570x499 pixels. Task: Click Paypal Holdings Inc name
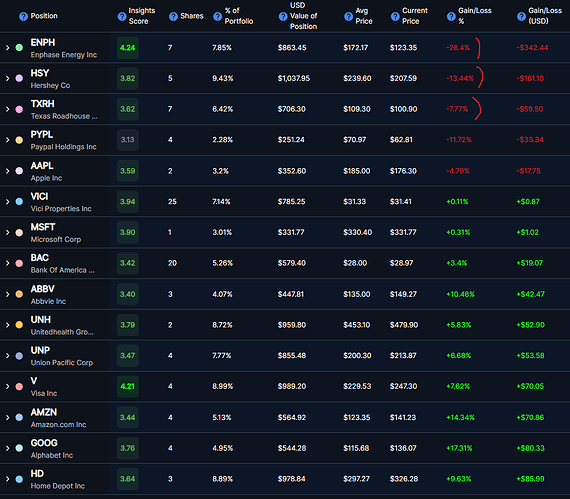pos(63,147)
